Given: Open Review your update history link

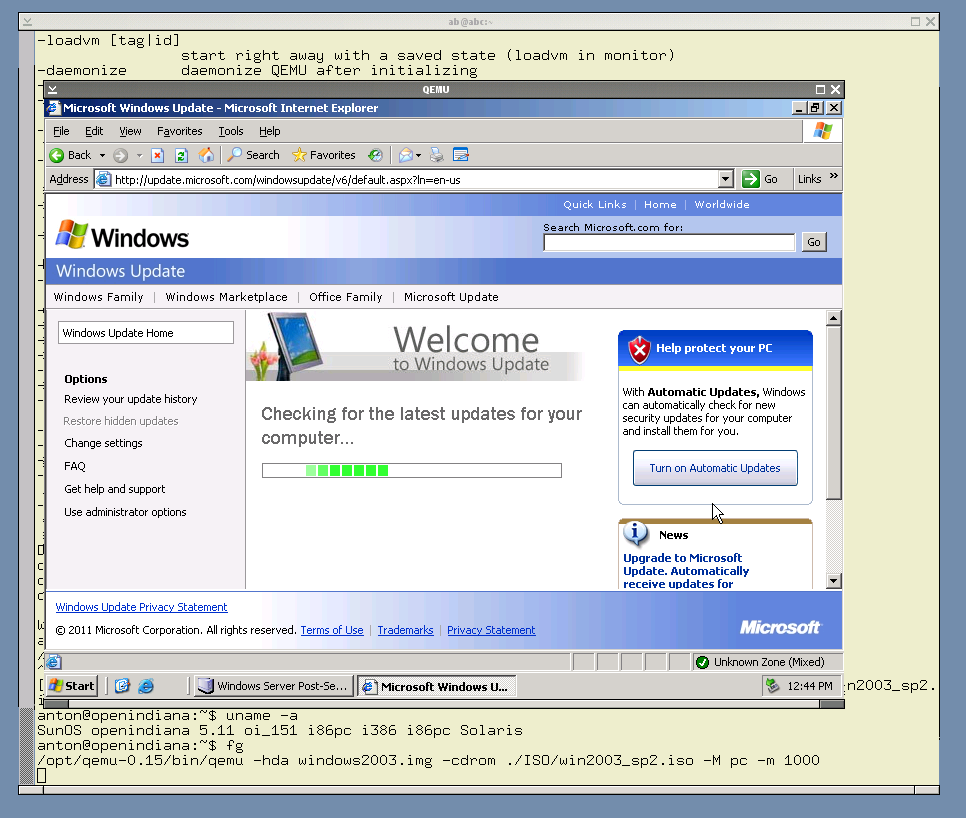Looking at the screenshot, I should coord(131,399).
